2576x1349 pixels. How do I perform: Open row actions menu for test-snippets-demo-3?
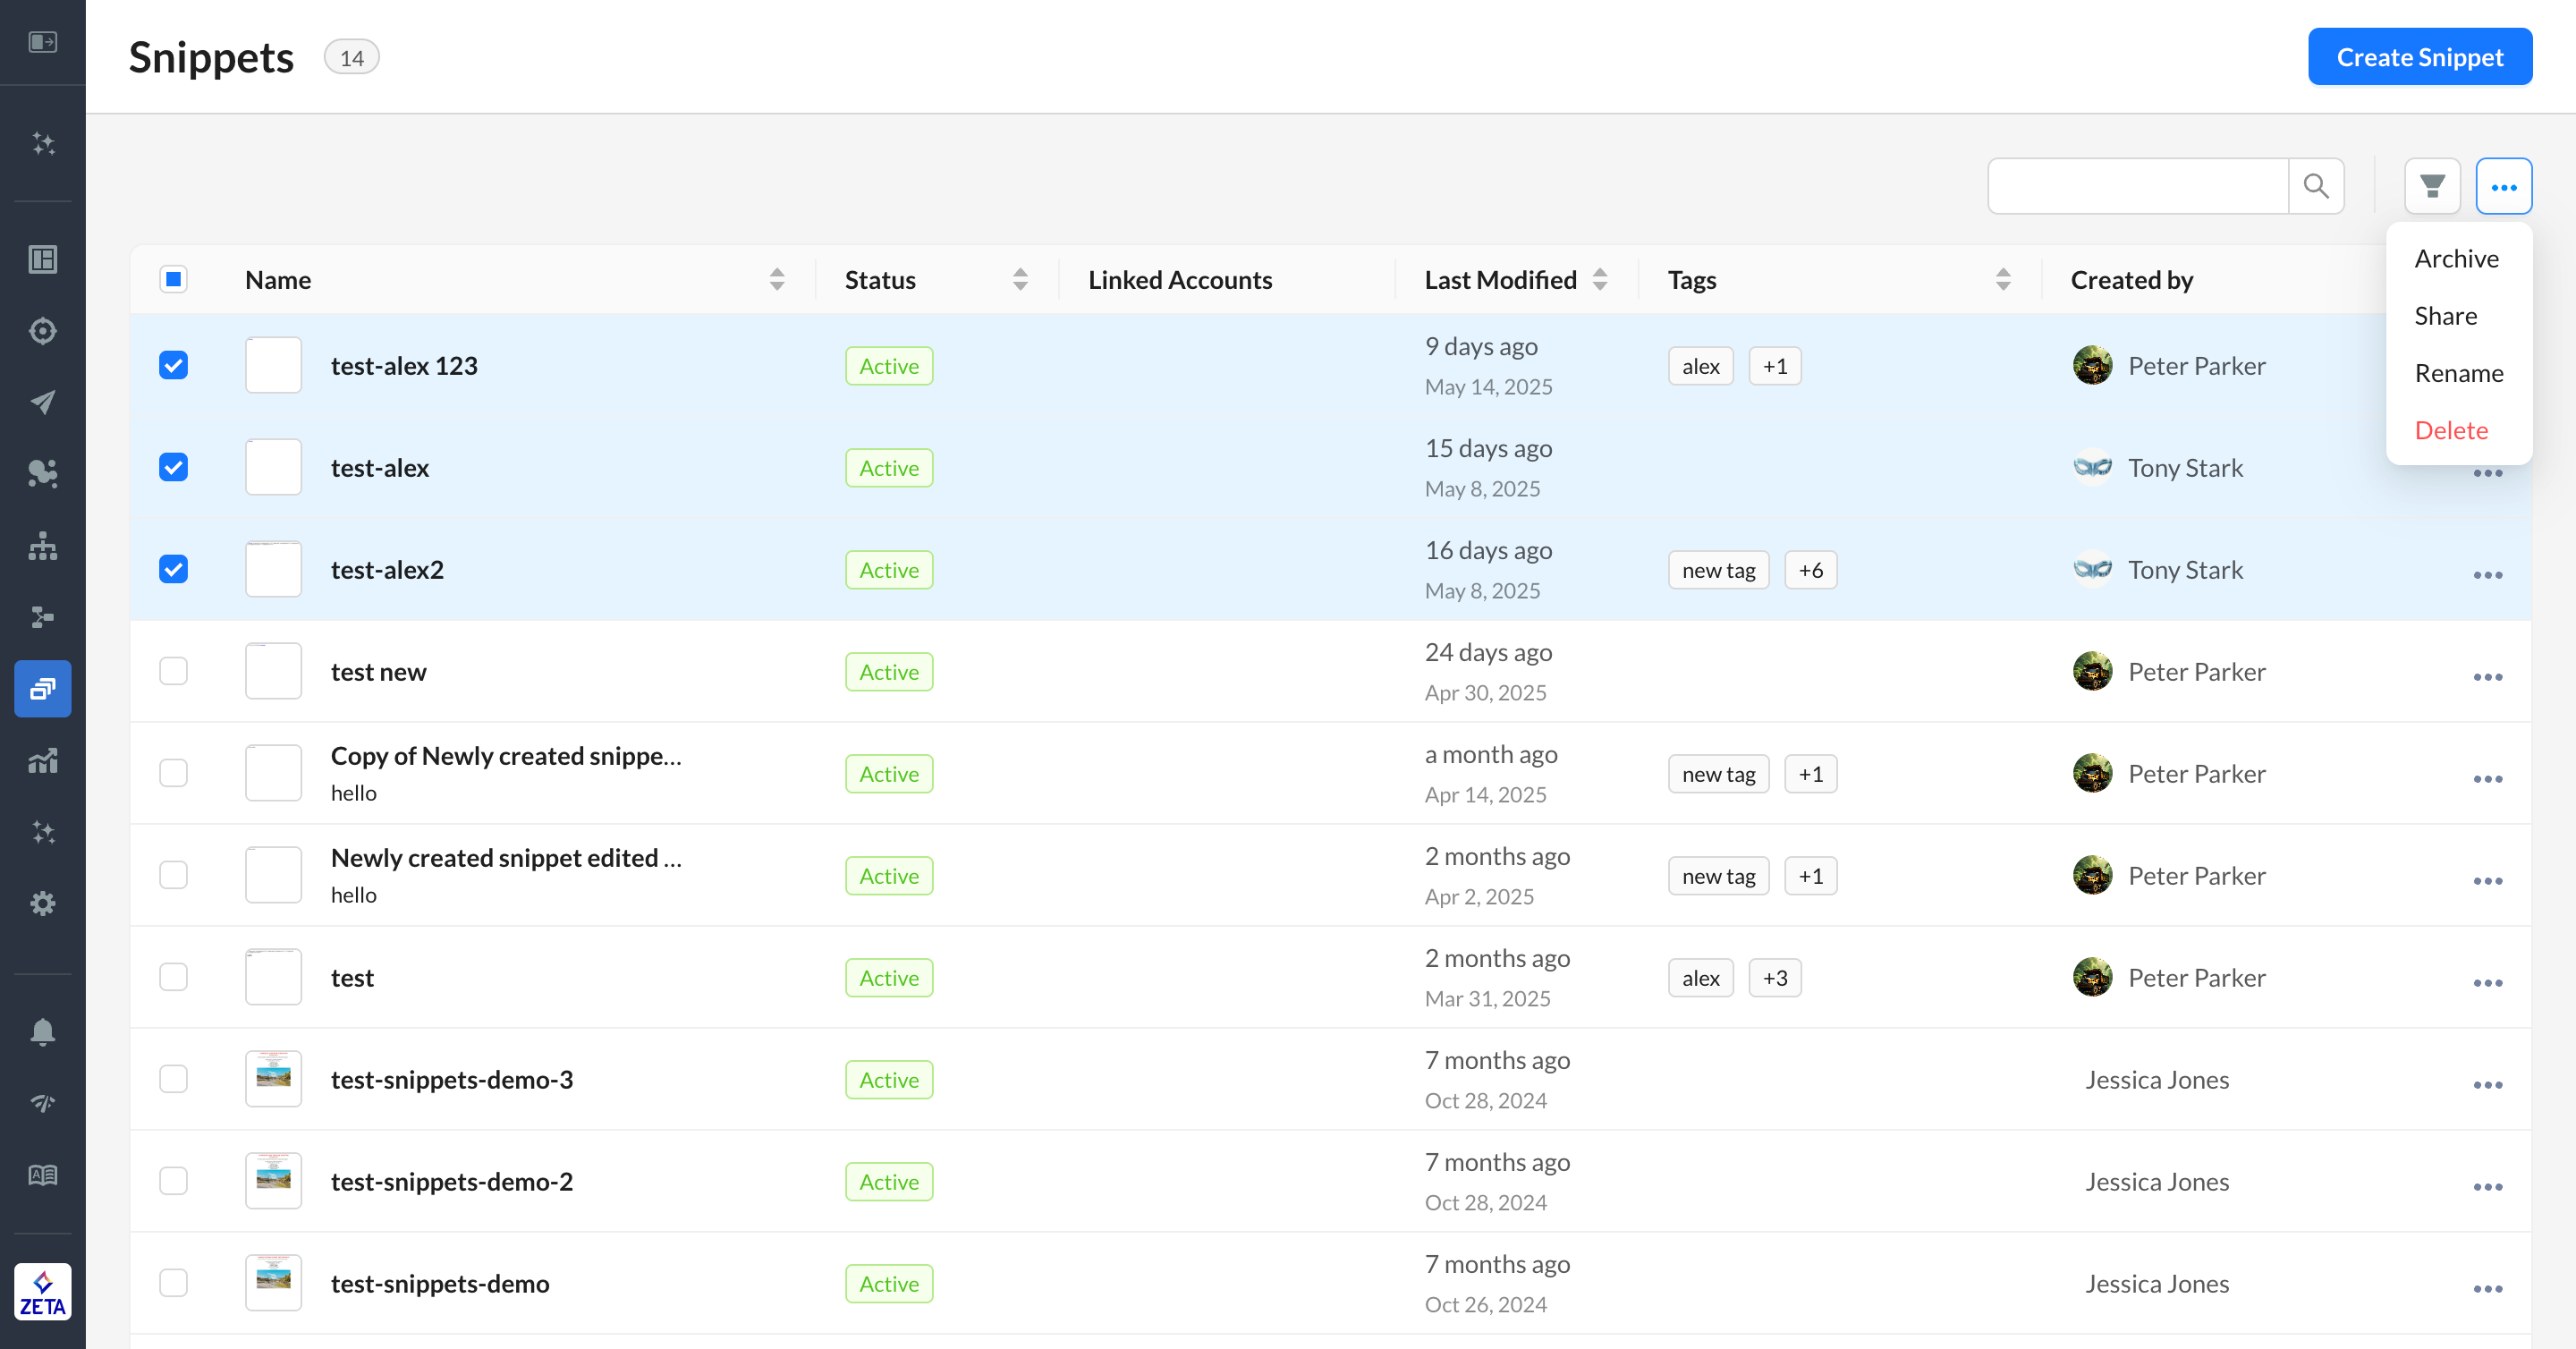[x=2487, y=1085]
